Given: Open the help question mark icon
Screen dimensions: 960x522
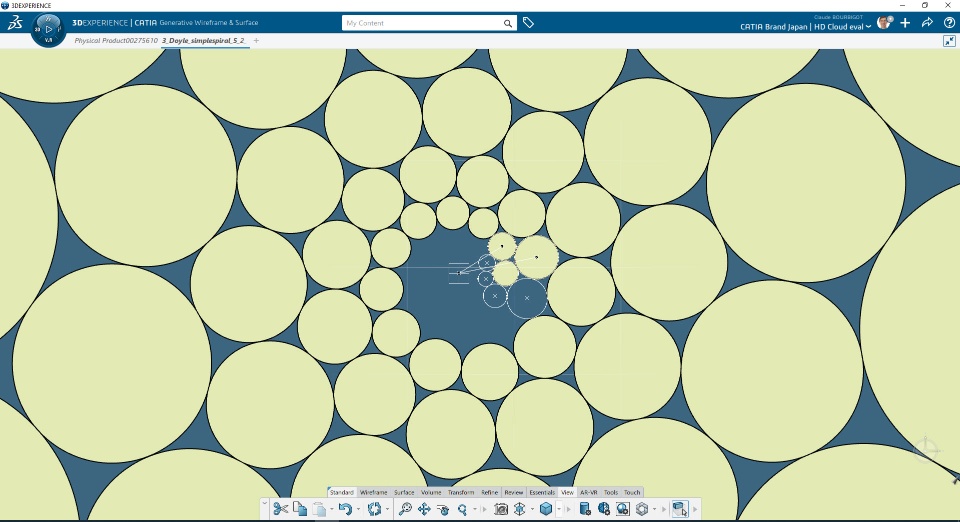Looking at the screenshot, I should [949, 23].
